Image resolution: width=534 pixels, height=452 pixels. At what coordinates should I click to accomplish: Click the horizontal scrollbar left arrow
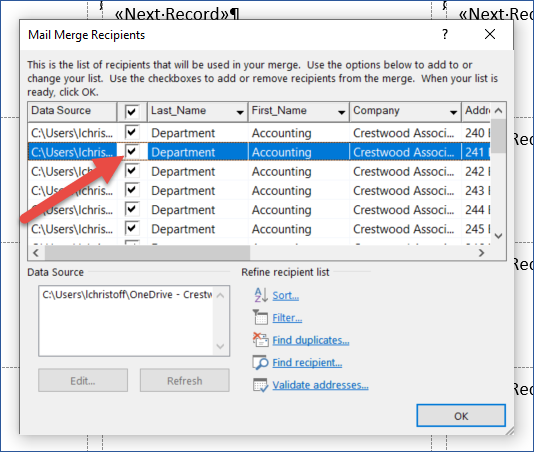(x=36, y=253)
